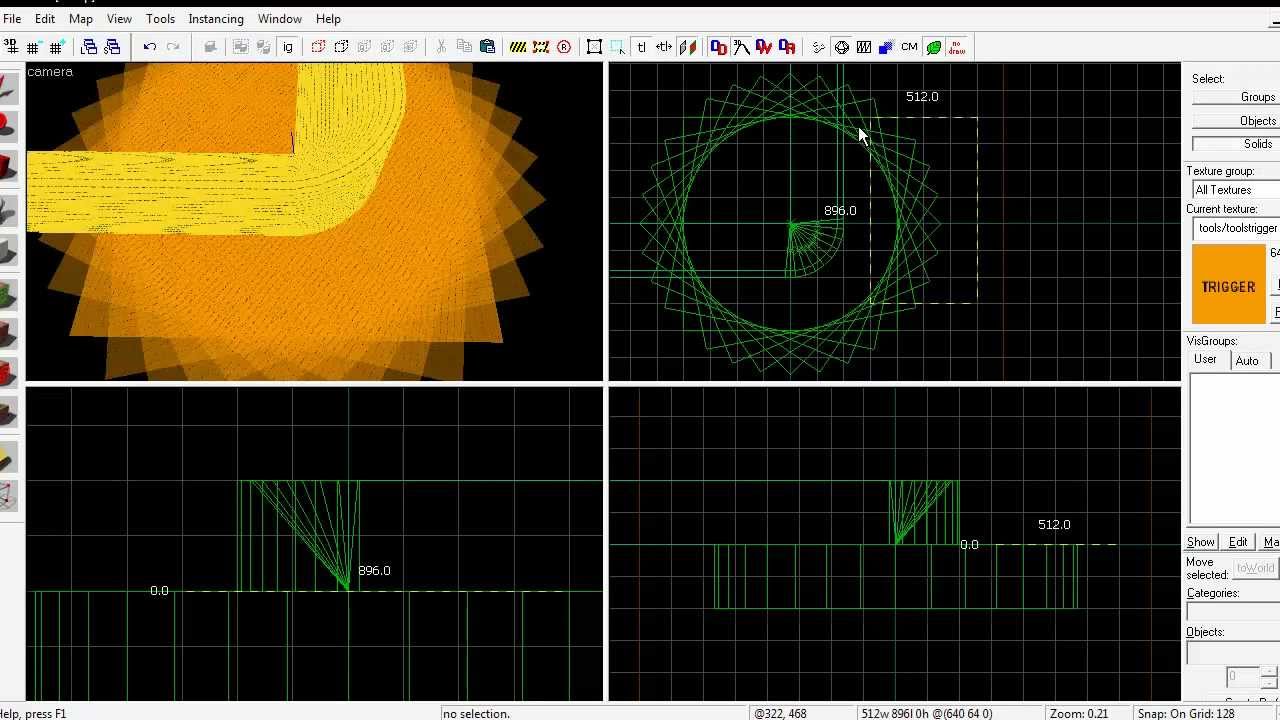Click the green leaf icon
The image size is (1280, 720).
(x=933, y=47)
